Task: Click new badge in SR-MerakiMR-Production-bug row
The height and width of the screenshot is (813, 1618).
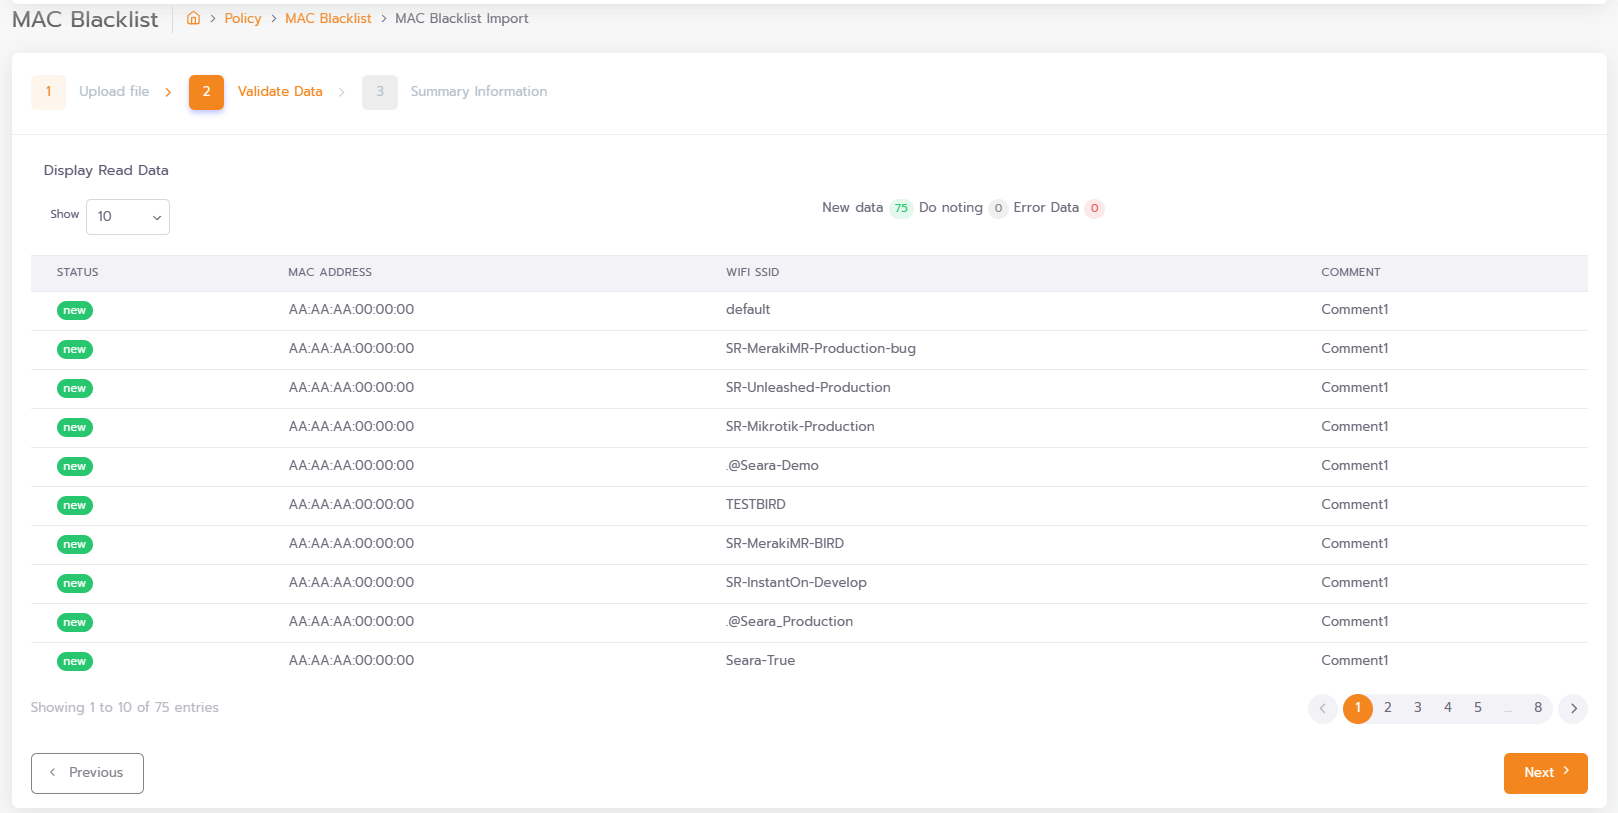Action: 75,349
